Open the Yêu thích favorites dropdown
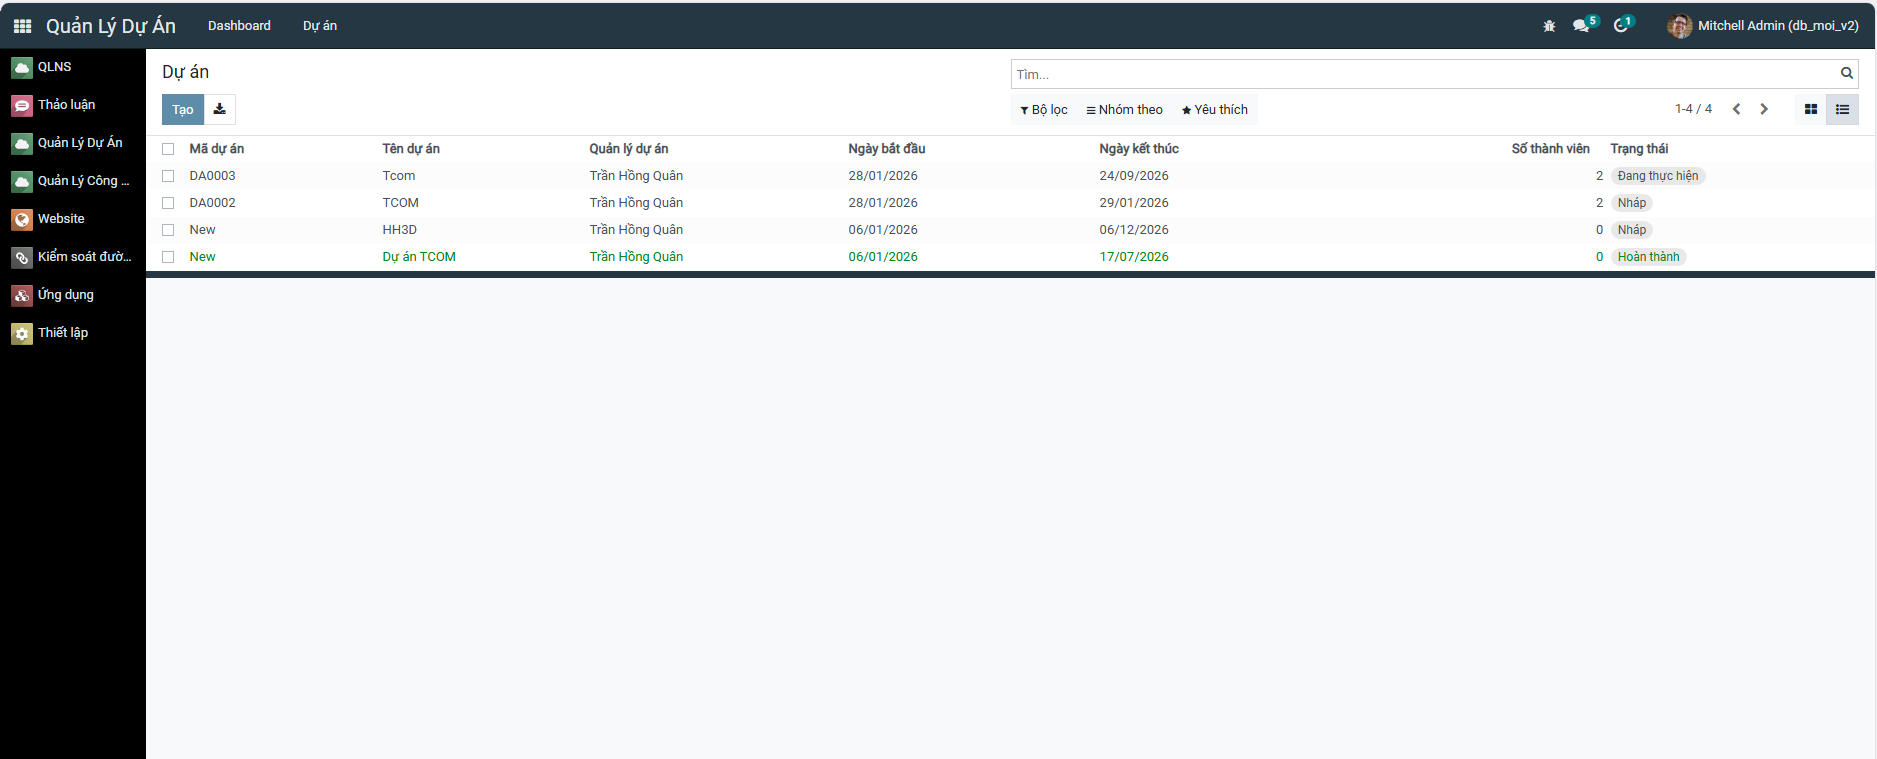 tap(1215, 110)
